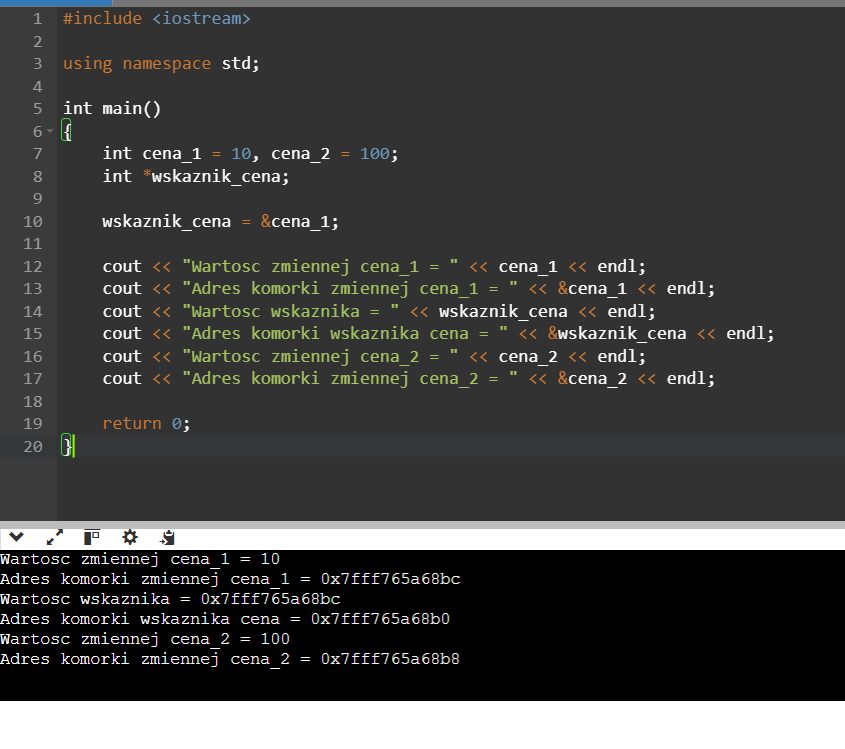
Task: Click the clipboard paste-input icon in console toolbar
Action: click(168, 537)
